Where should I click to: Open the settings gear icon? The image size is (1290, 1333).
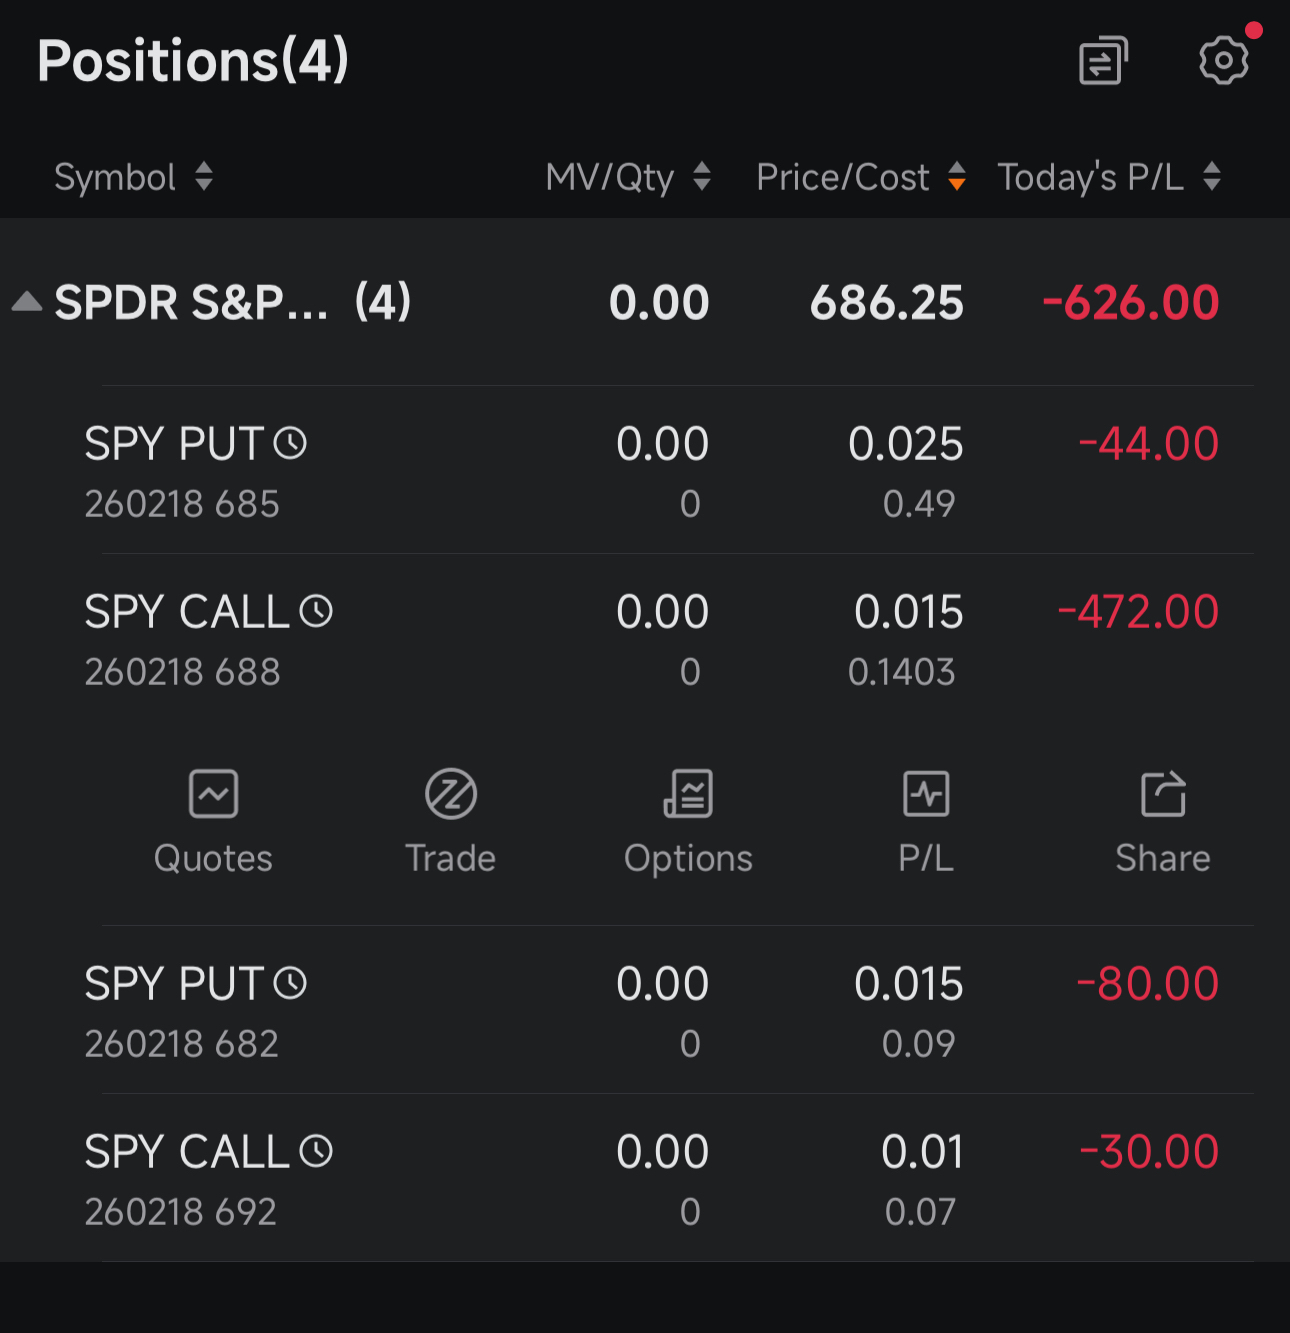(x=1223, y=61)
